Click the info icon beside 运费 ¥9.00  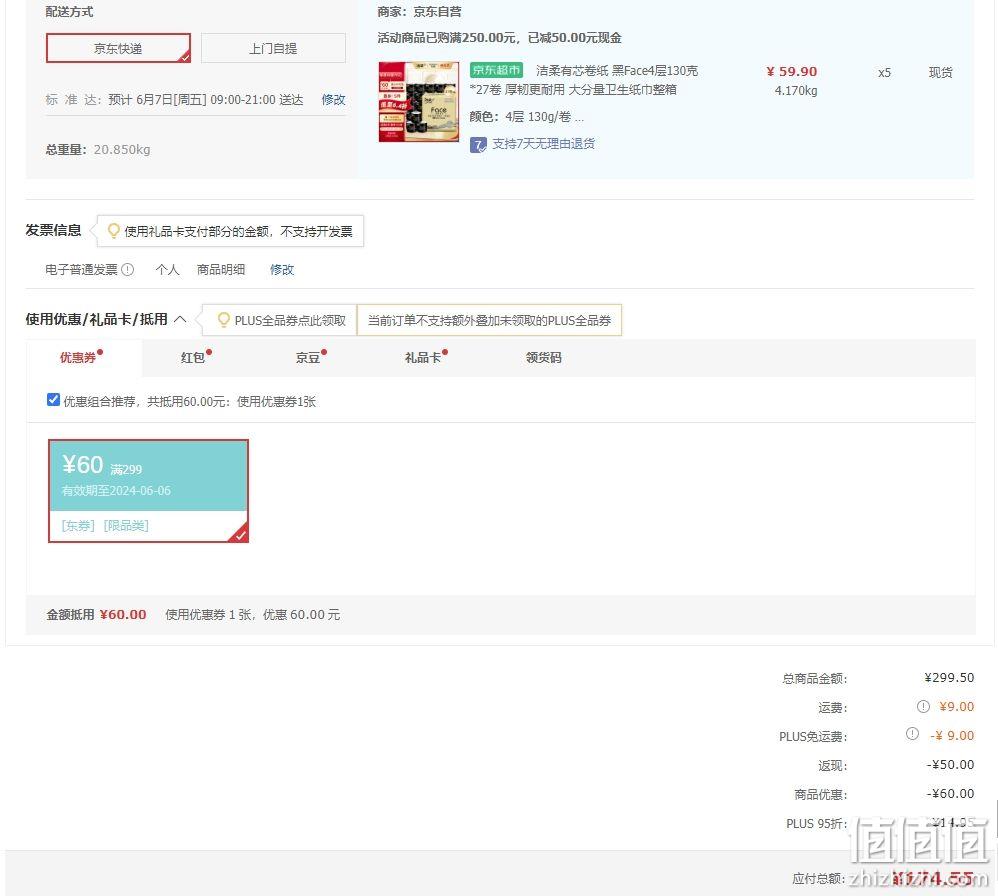tap(923, 706)
